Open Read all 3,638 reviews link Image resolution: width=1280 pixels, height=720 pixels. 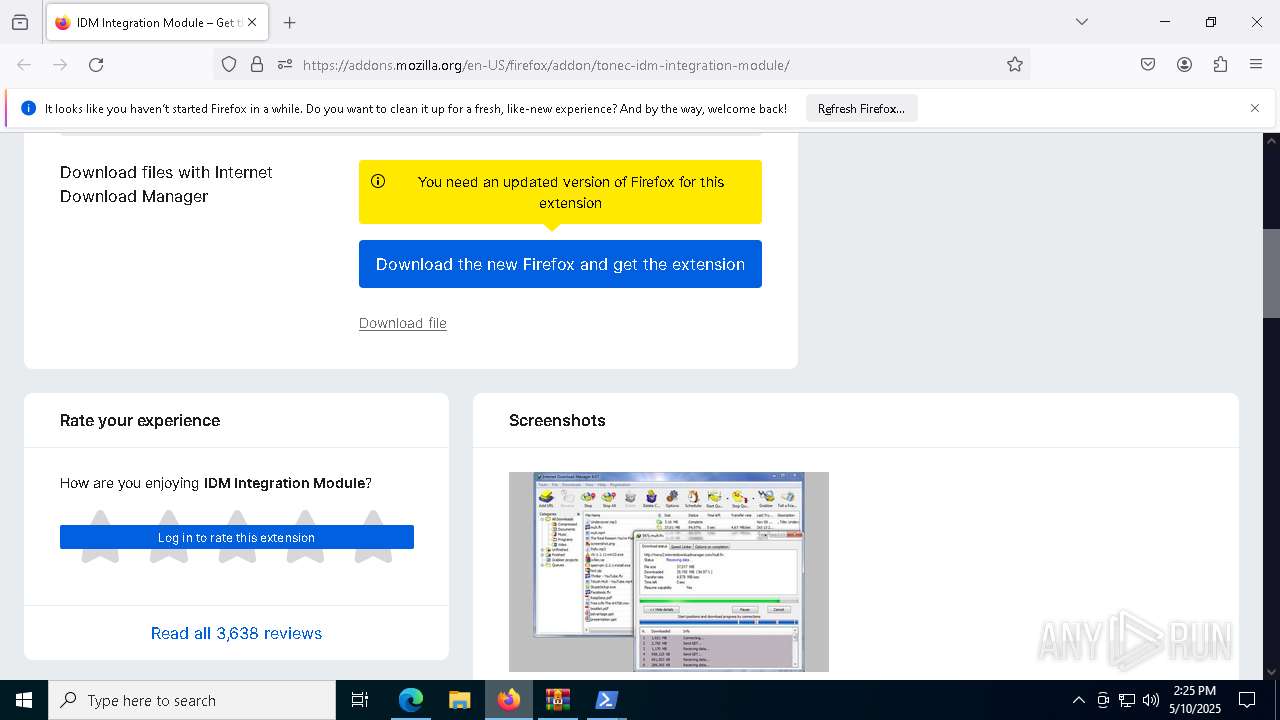(236, 633)
